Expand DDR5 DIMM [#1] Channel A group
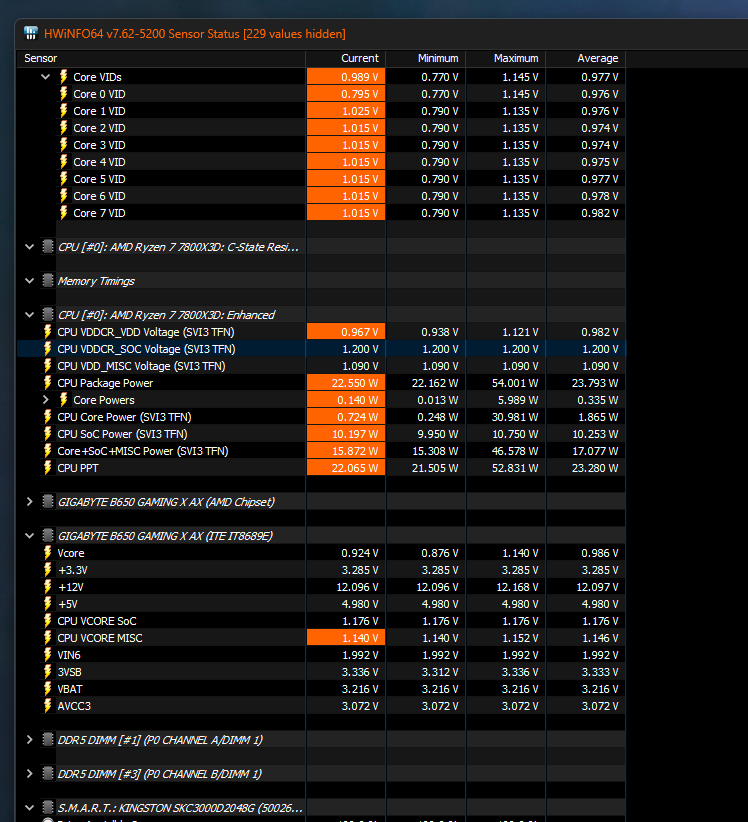This screenshot has width=748, height=822. [29, 740]
